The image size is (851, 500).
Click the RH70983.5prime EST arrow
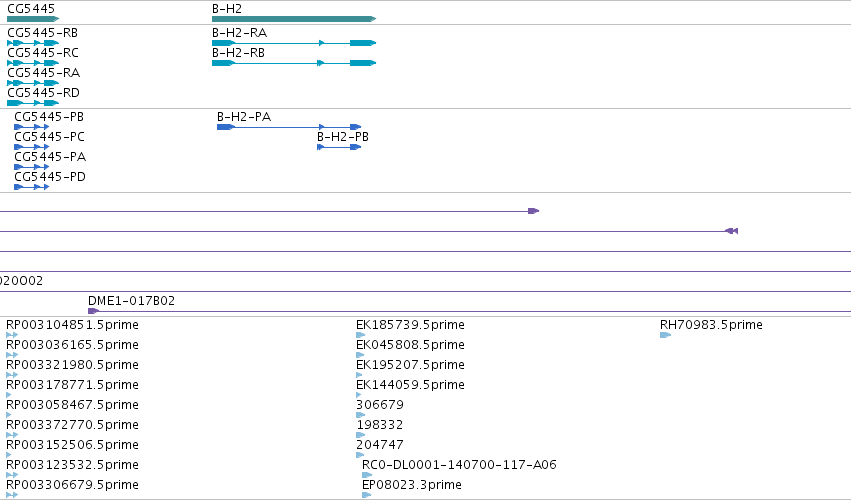pyautogui.click(x=665, y=335)
